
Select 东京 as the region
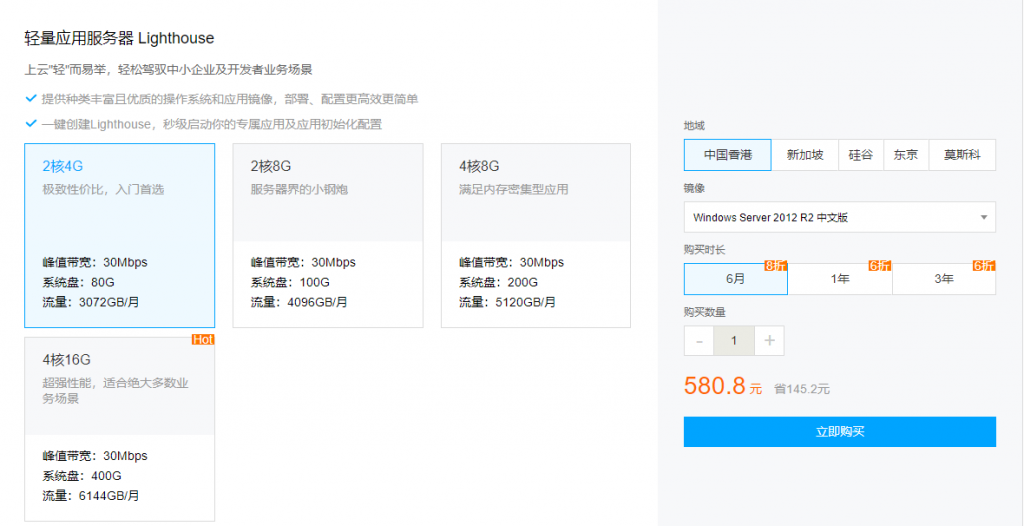pos(906,155)
